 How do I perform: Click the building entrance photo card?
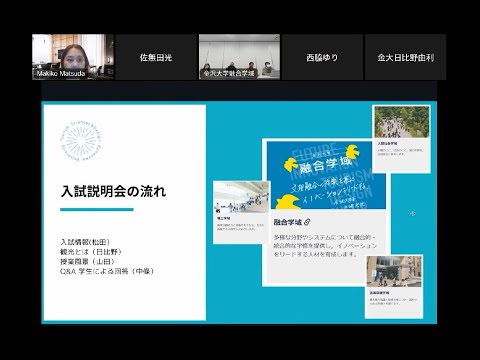click(394, 287)
